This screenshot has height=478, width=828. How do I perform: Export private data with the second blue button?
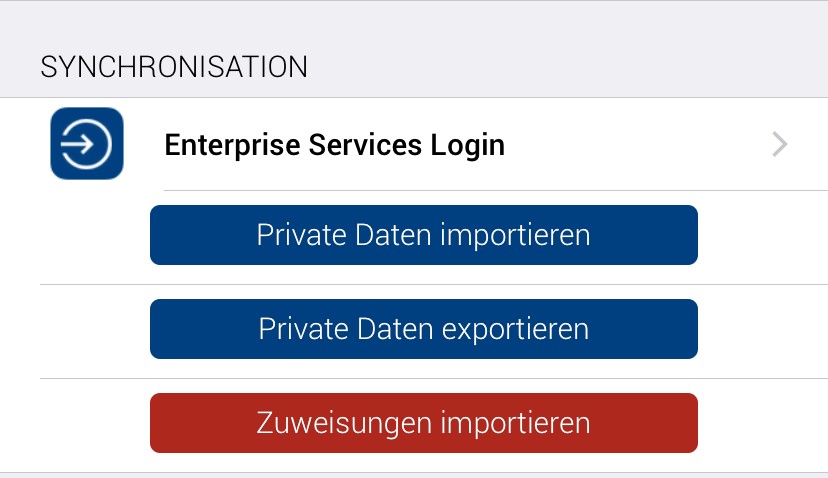click(423, 329)
